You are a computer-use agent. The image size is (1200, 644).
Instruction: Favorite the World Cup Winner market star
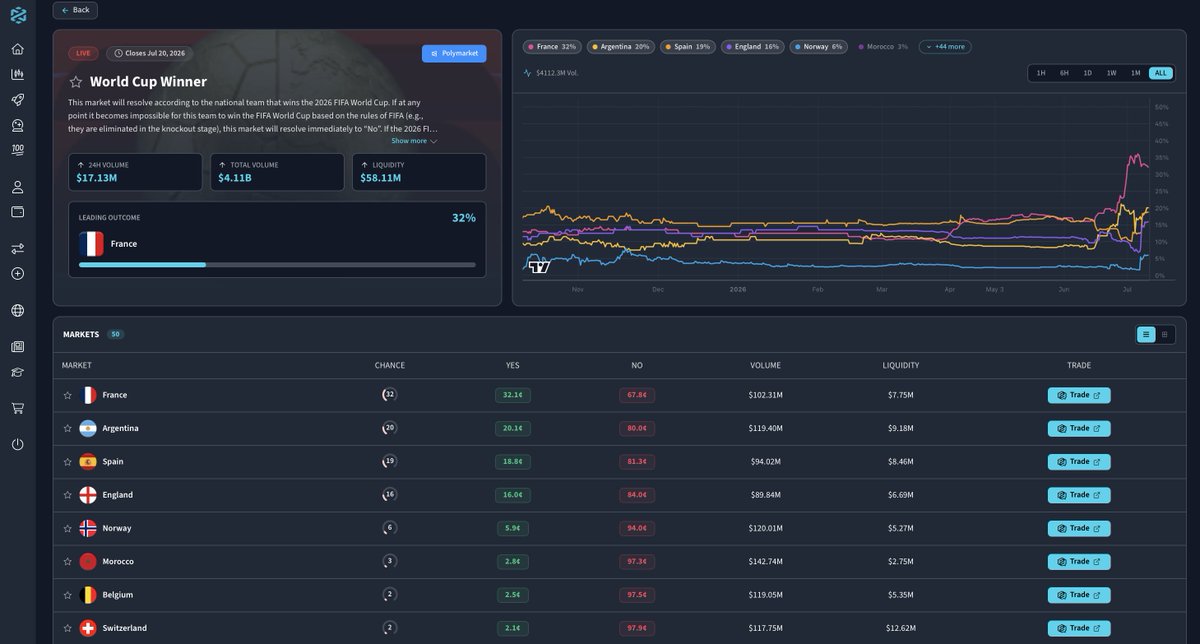click(75, 82)
